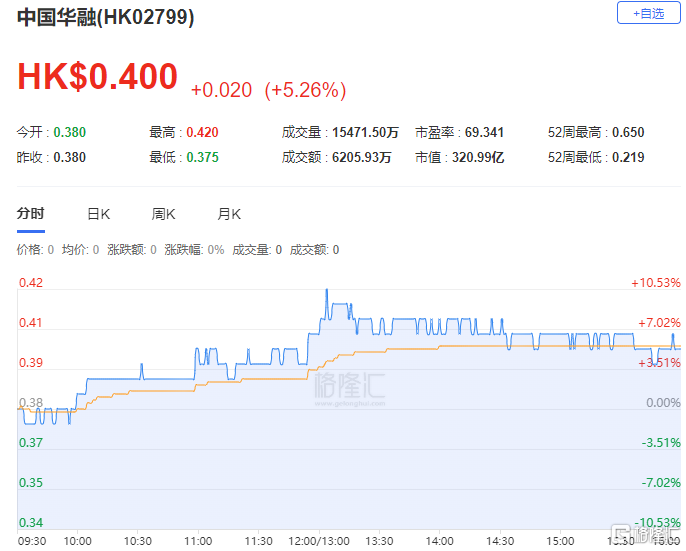Add stock via the +自选 button

coord(648,13)
